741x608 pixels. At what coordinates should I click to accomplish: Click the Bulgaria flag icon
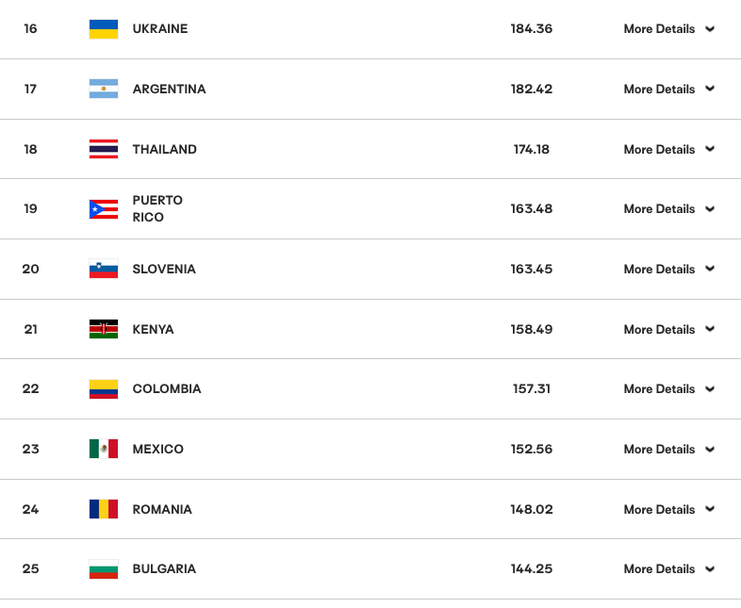(x=103, y=569)
